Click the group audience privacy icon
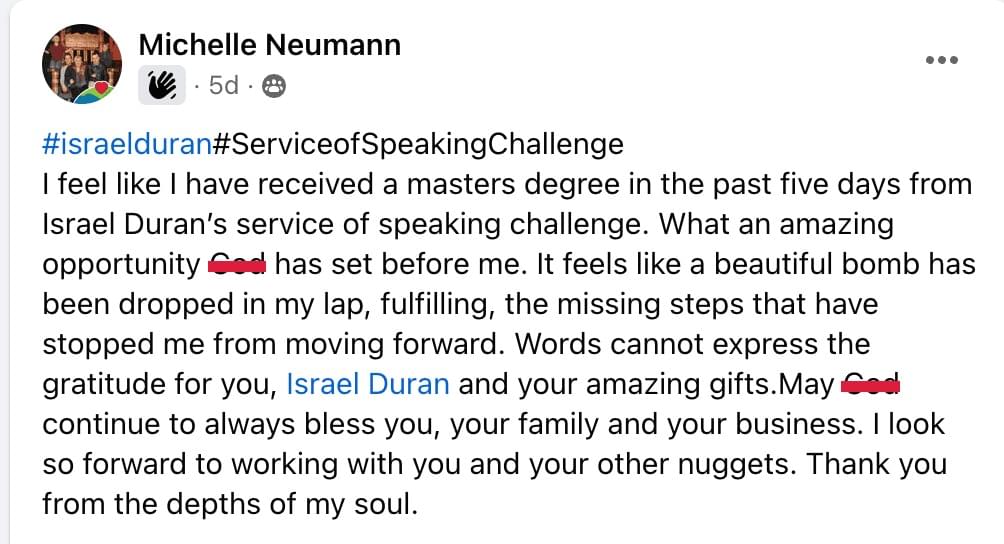The width and height of the screenshot is (1004, 544). click(x=274, y=86)
